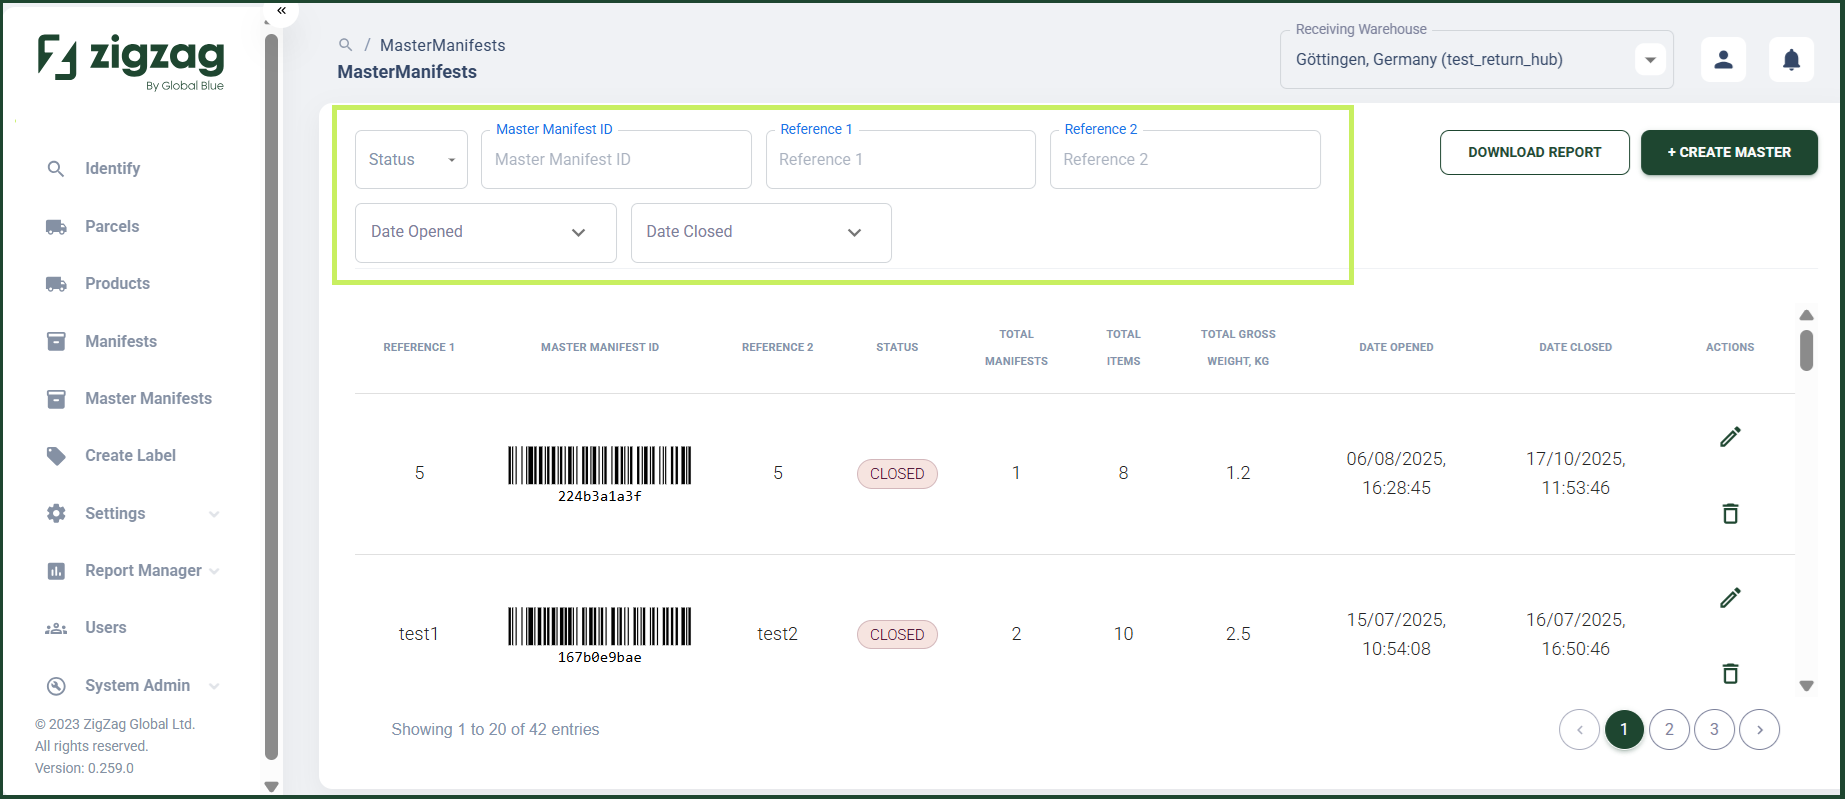Click the Master Manifests archive icon
Image resolution: width=1845 pixels, height=799 pixels.
tap(56, 399)
